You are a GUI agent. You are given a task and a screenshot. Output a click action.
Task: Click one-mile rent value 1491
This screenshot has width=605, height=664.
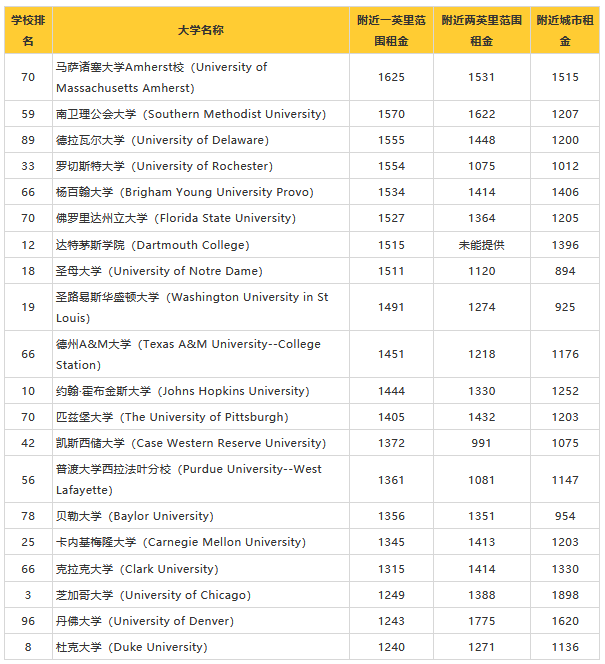pyautogui.click(x=391, y=307)
